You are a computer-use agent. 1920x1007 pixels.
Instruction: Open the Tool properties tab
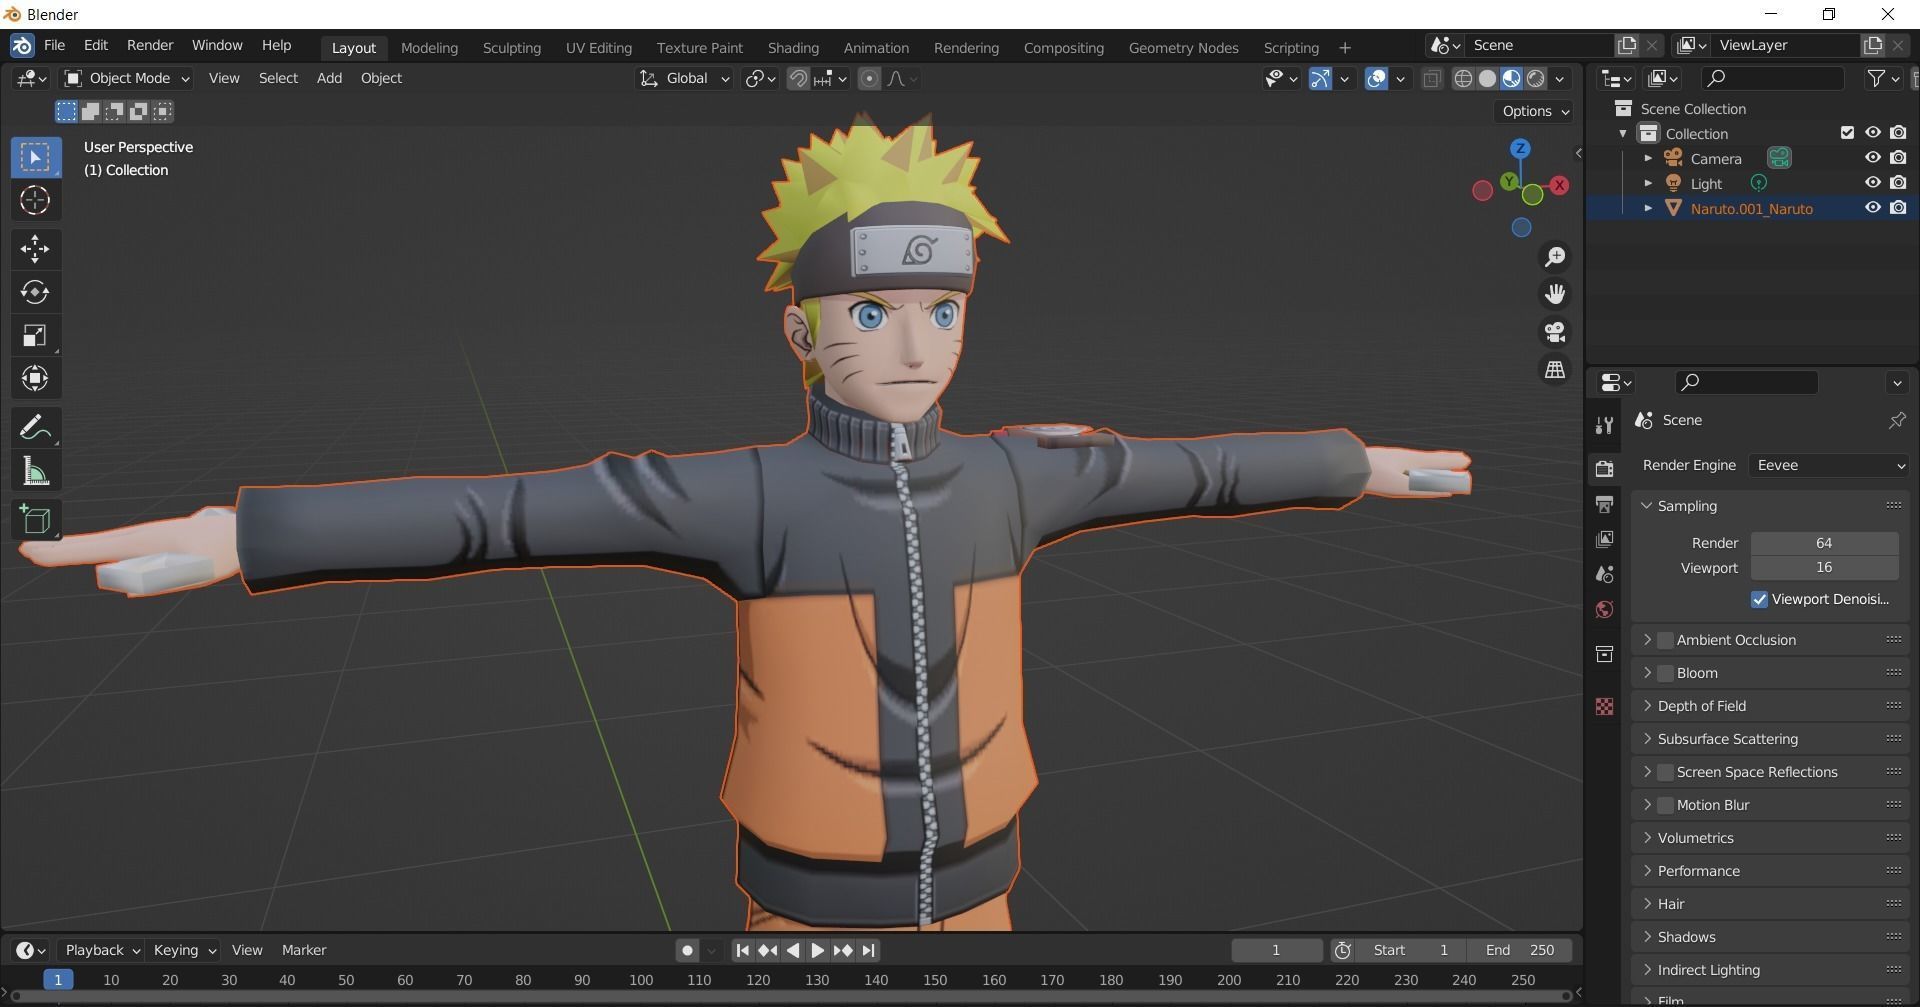tap(1605, 425)
